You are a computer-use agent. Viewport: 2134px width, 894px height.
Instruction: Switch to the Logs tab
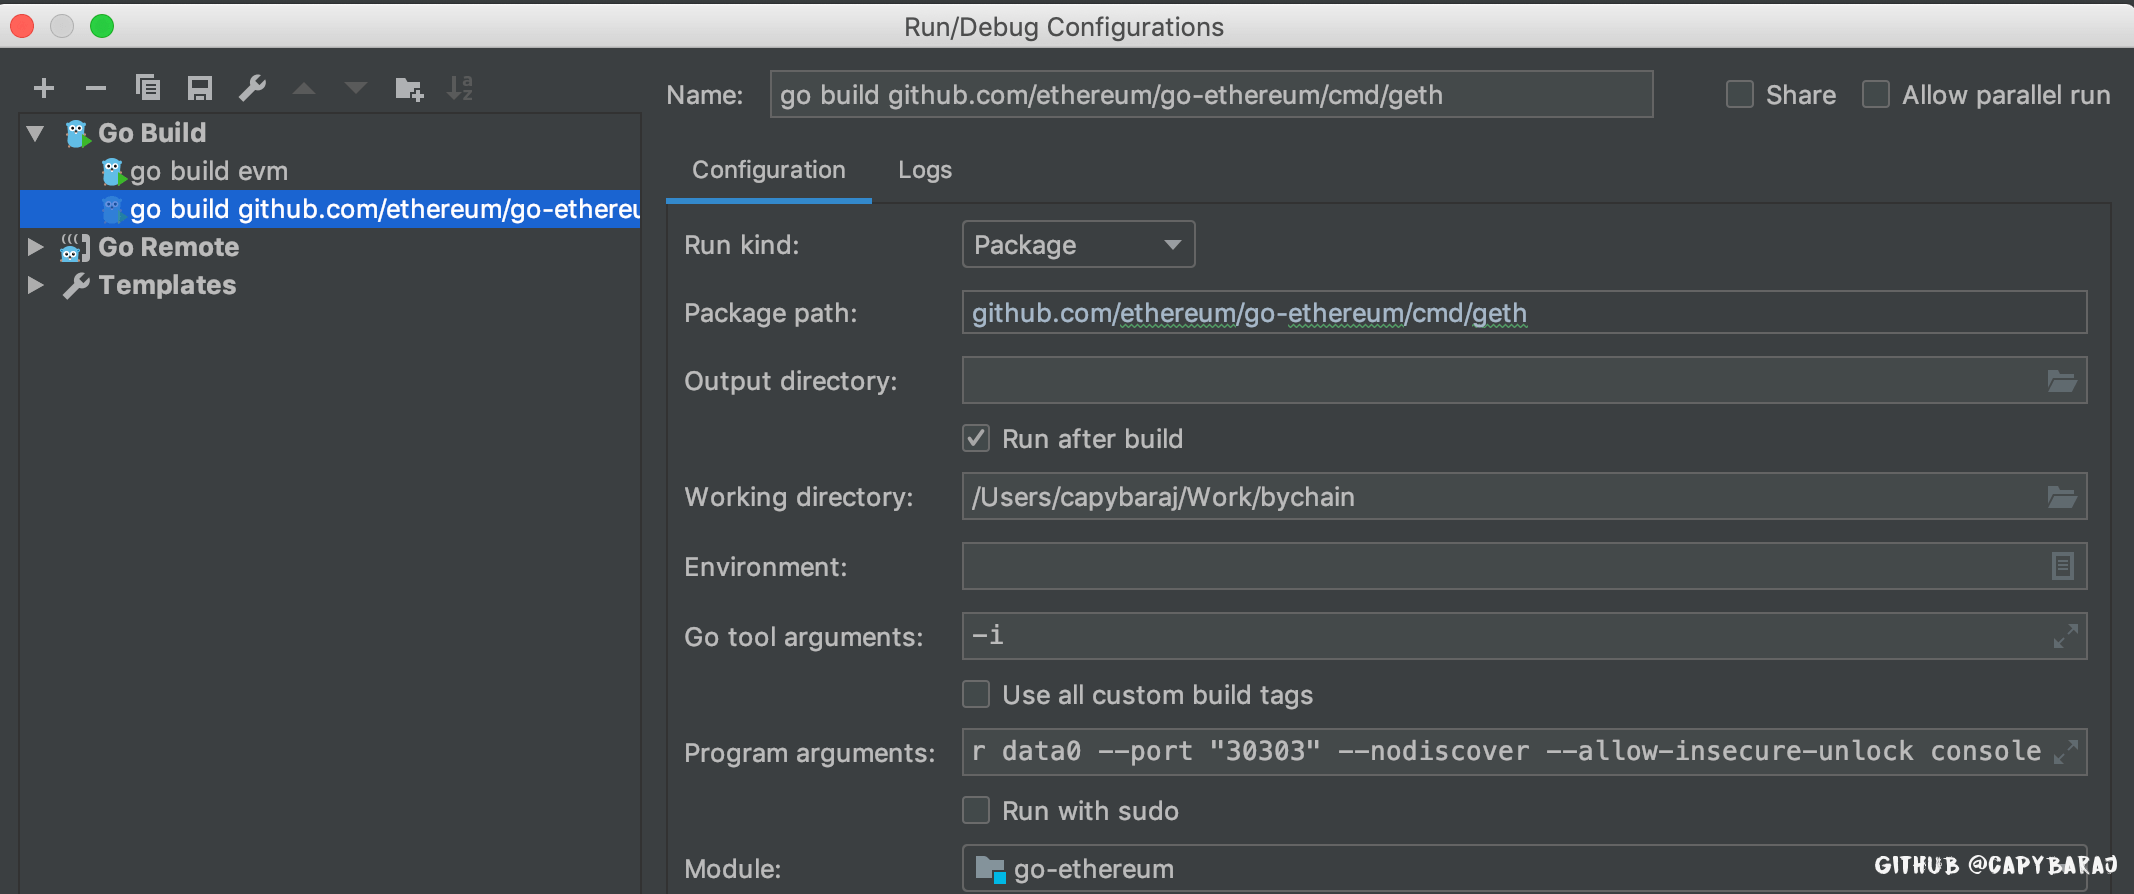pos(924,170)
